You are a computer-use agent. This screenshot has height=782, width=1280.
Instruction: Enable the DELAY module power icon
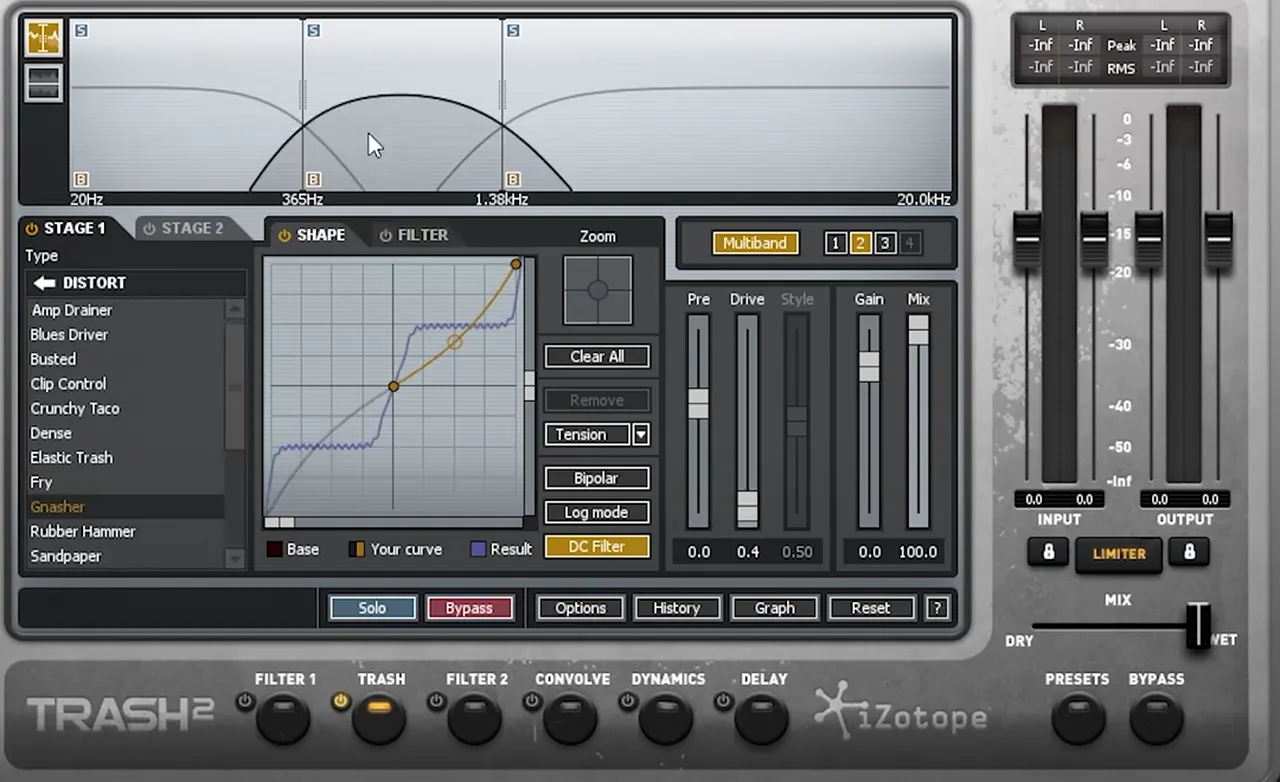[x=724, y=701]
